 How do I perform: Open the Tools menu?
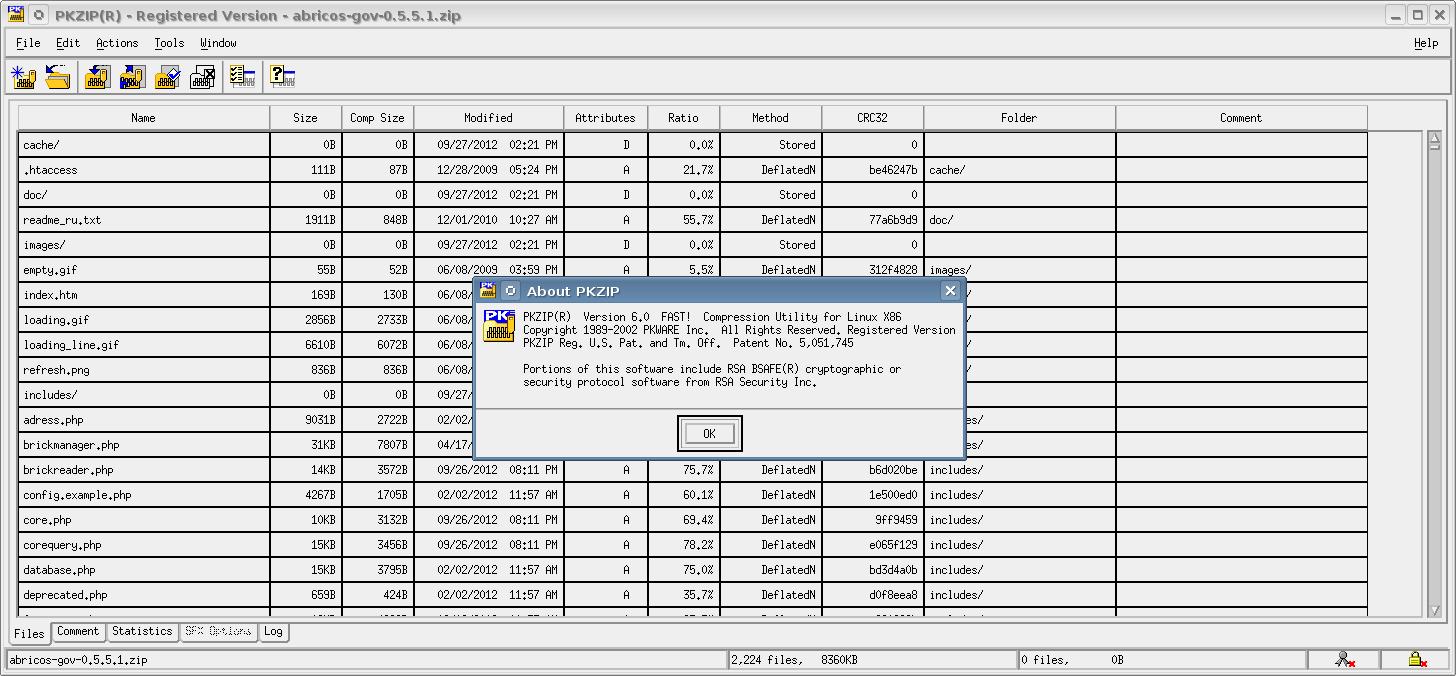169,43
